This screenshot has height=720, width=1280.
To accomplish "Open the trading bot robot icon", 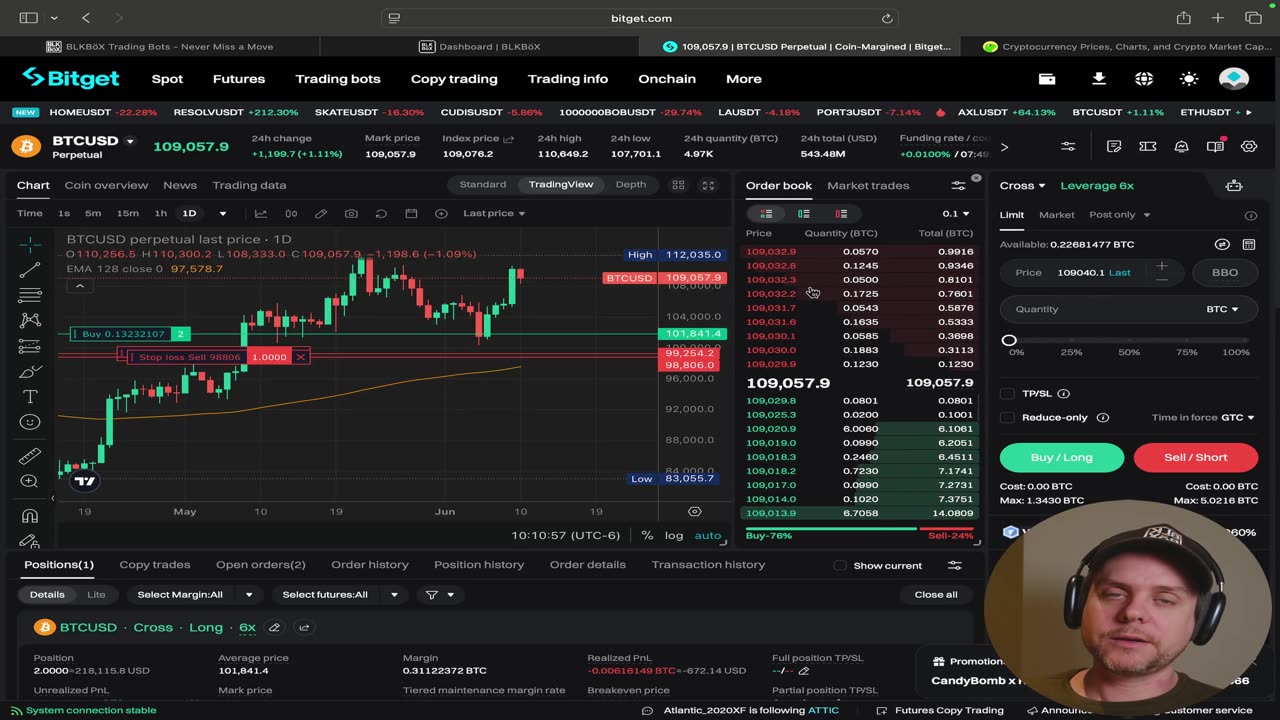I will [x=1234, y=185].
